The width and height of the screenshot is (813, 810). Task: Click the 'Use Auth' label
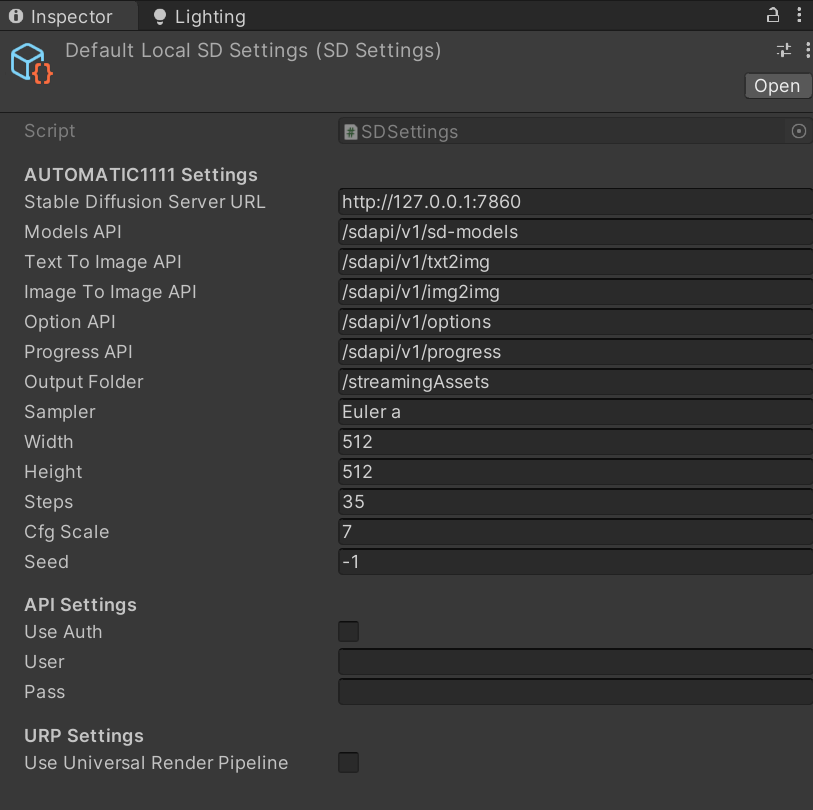63,632
